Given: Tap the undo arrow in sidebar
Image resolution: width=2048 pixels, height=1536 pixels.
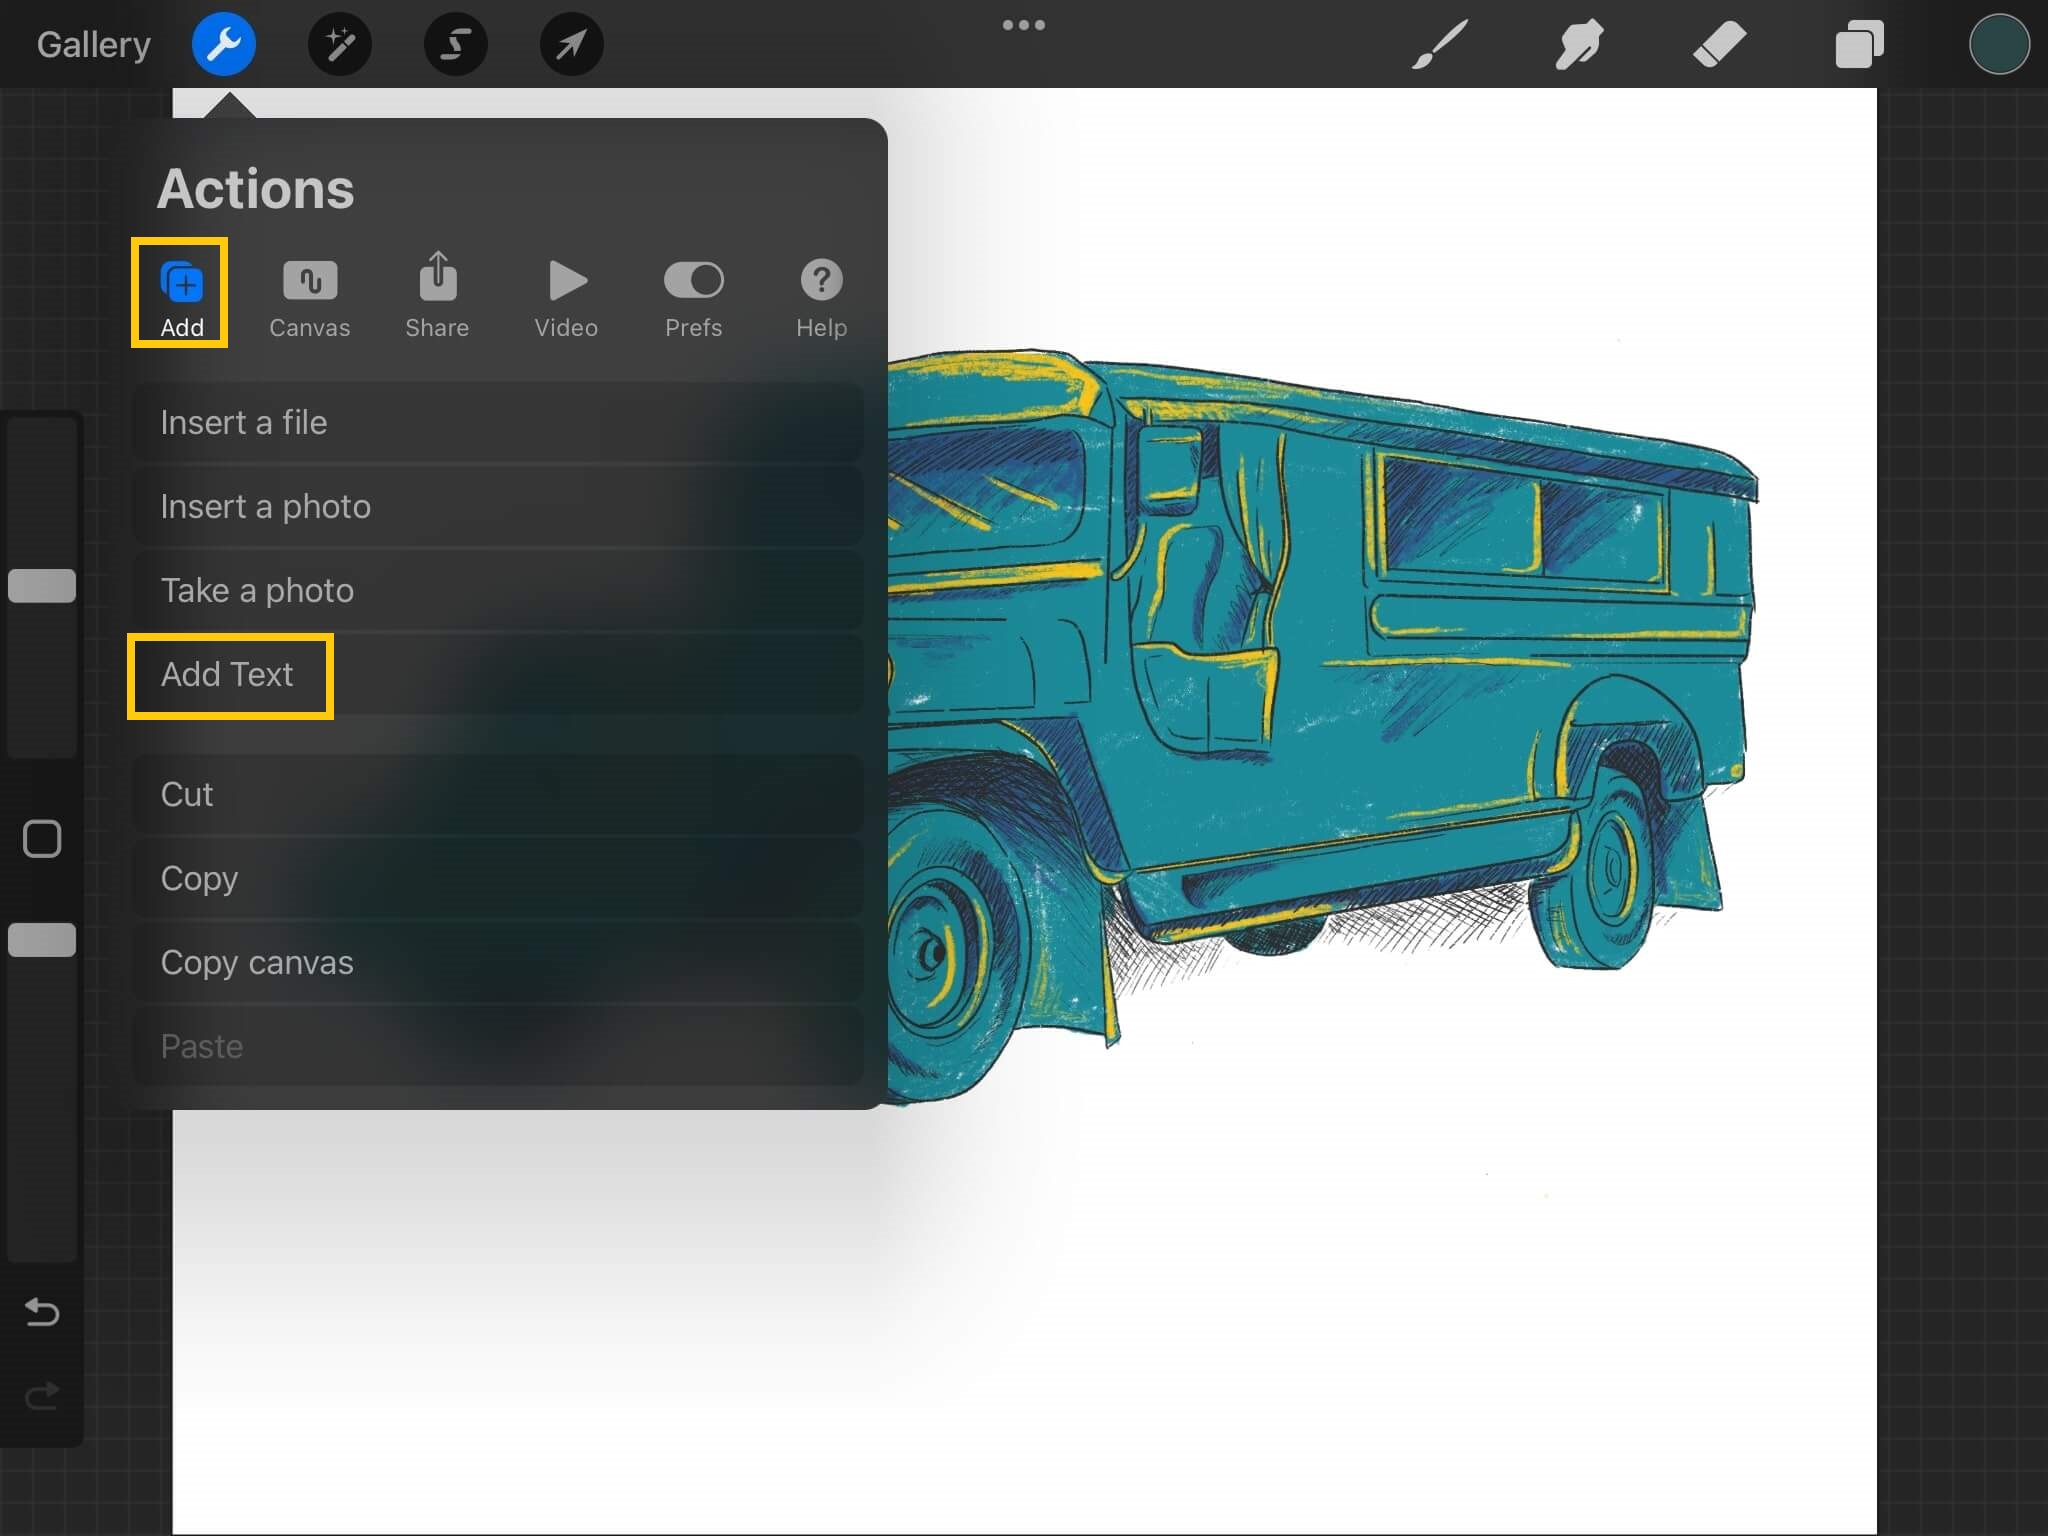Looking at the screenshot, I should (42, 1311).
